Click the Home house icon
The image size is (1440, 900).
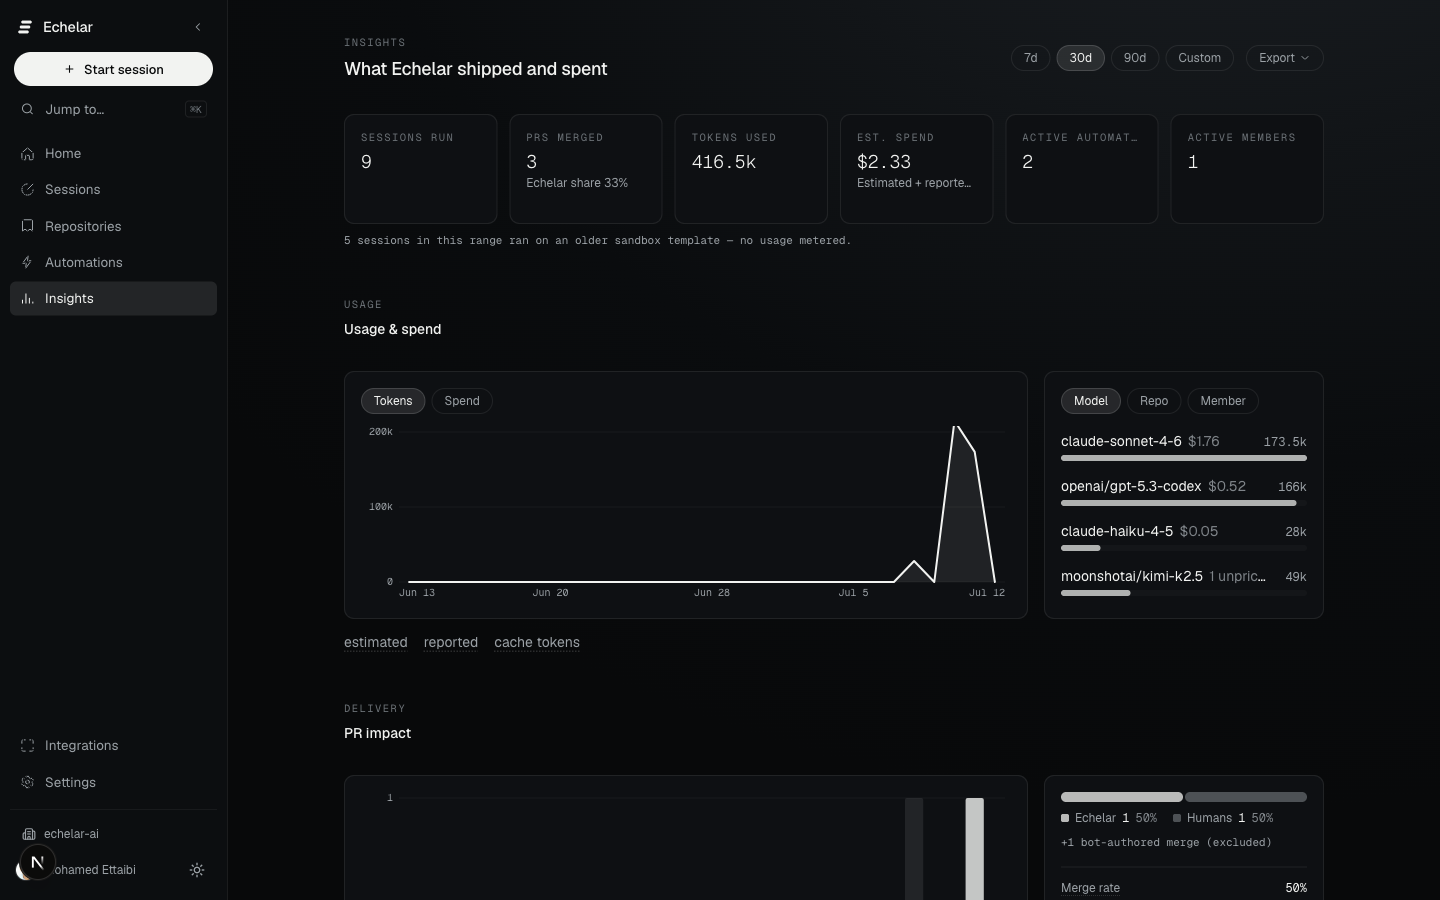[28, 153]
